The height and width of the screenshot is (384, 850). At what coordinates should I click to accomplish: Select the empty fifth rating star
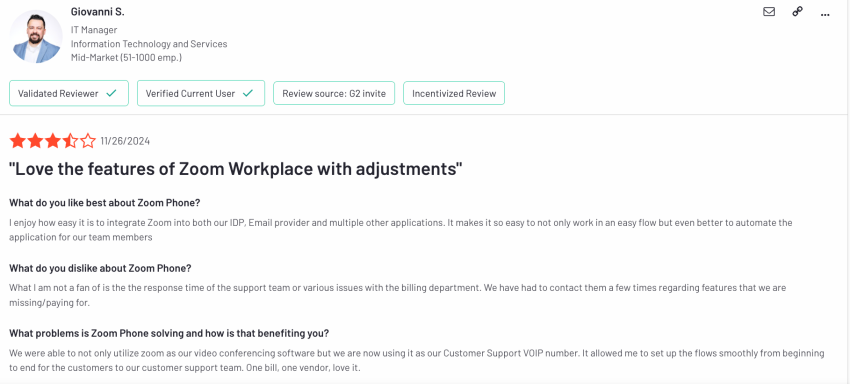[x=88, y=142]
